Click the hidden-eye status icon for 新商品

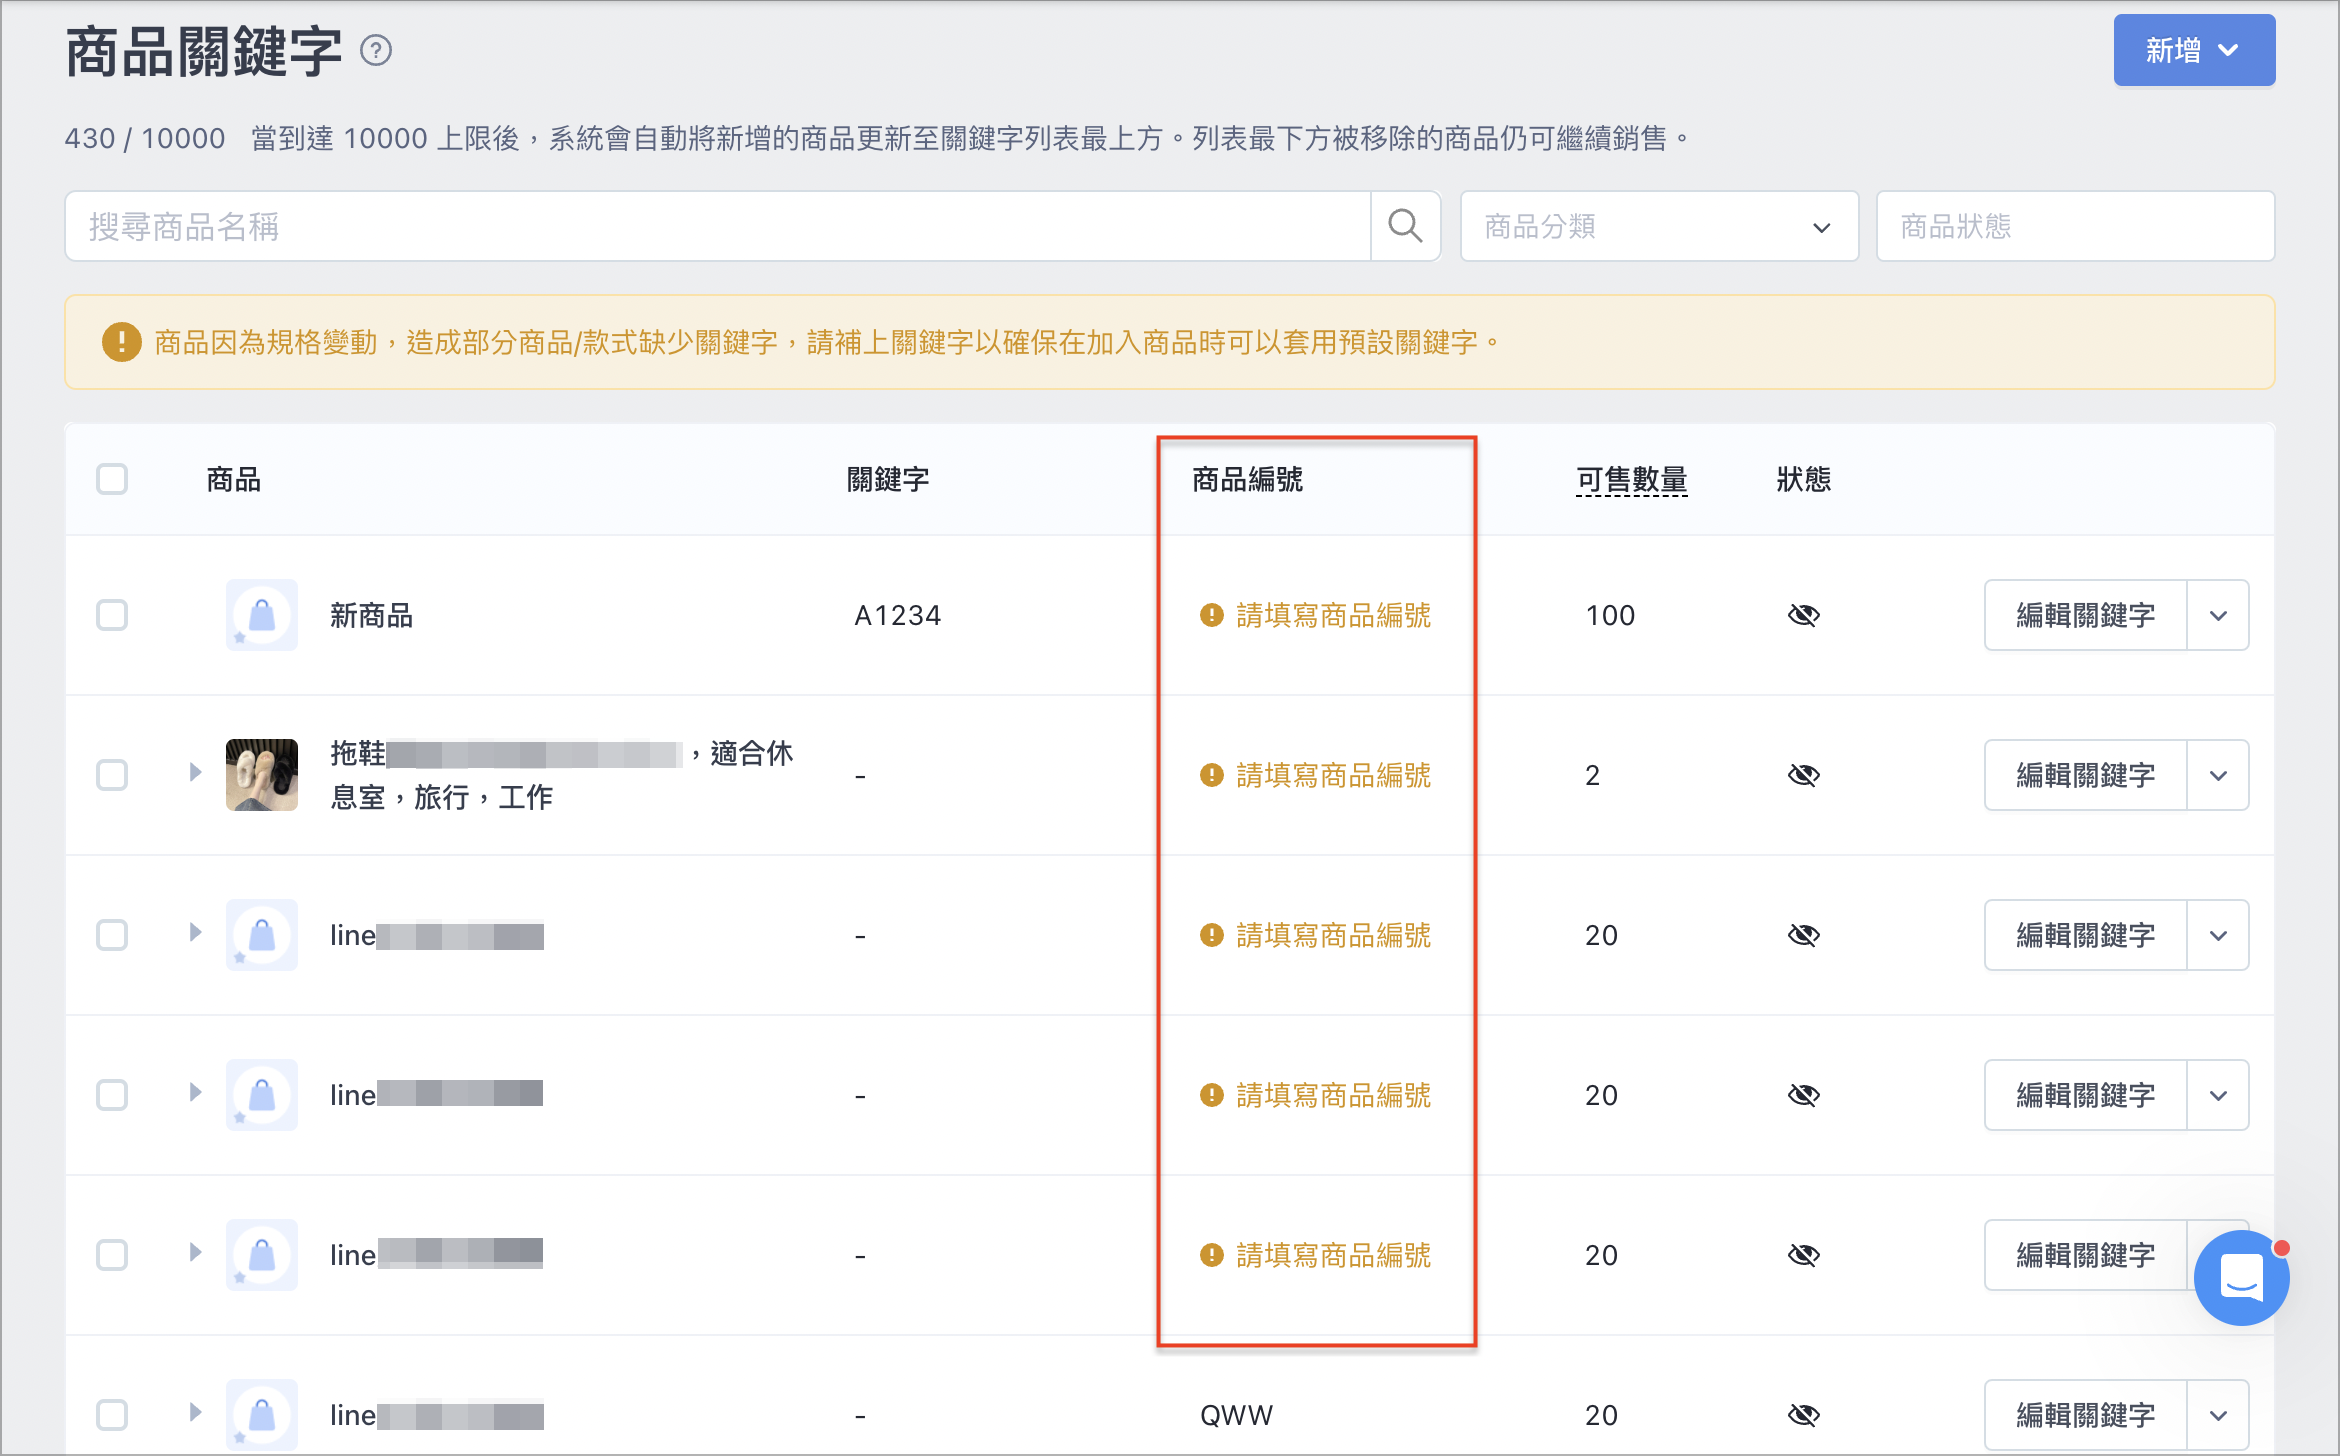(1803, 615)
